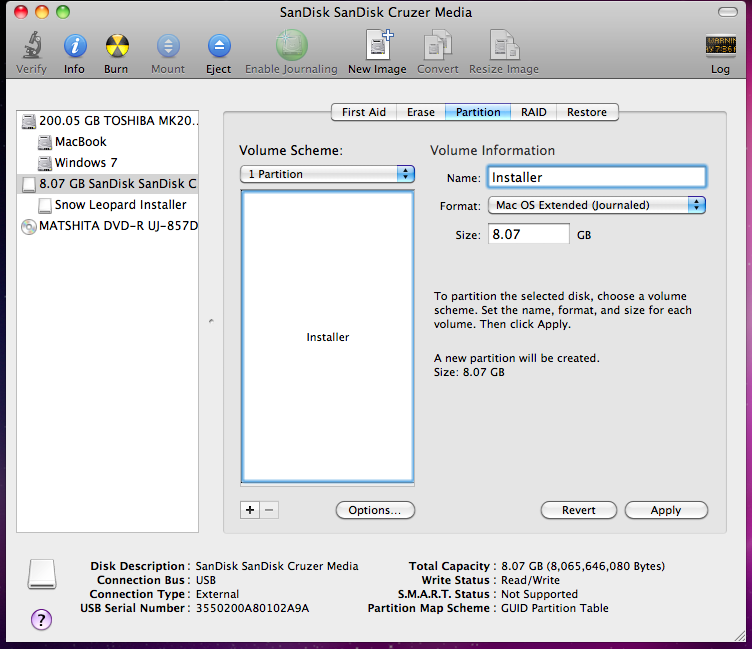Add a partition with the plus button
This screenshot has width=752, height=649.
(x=250, y=510)
